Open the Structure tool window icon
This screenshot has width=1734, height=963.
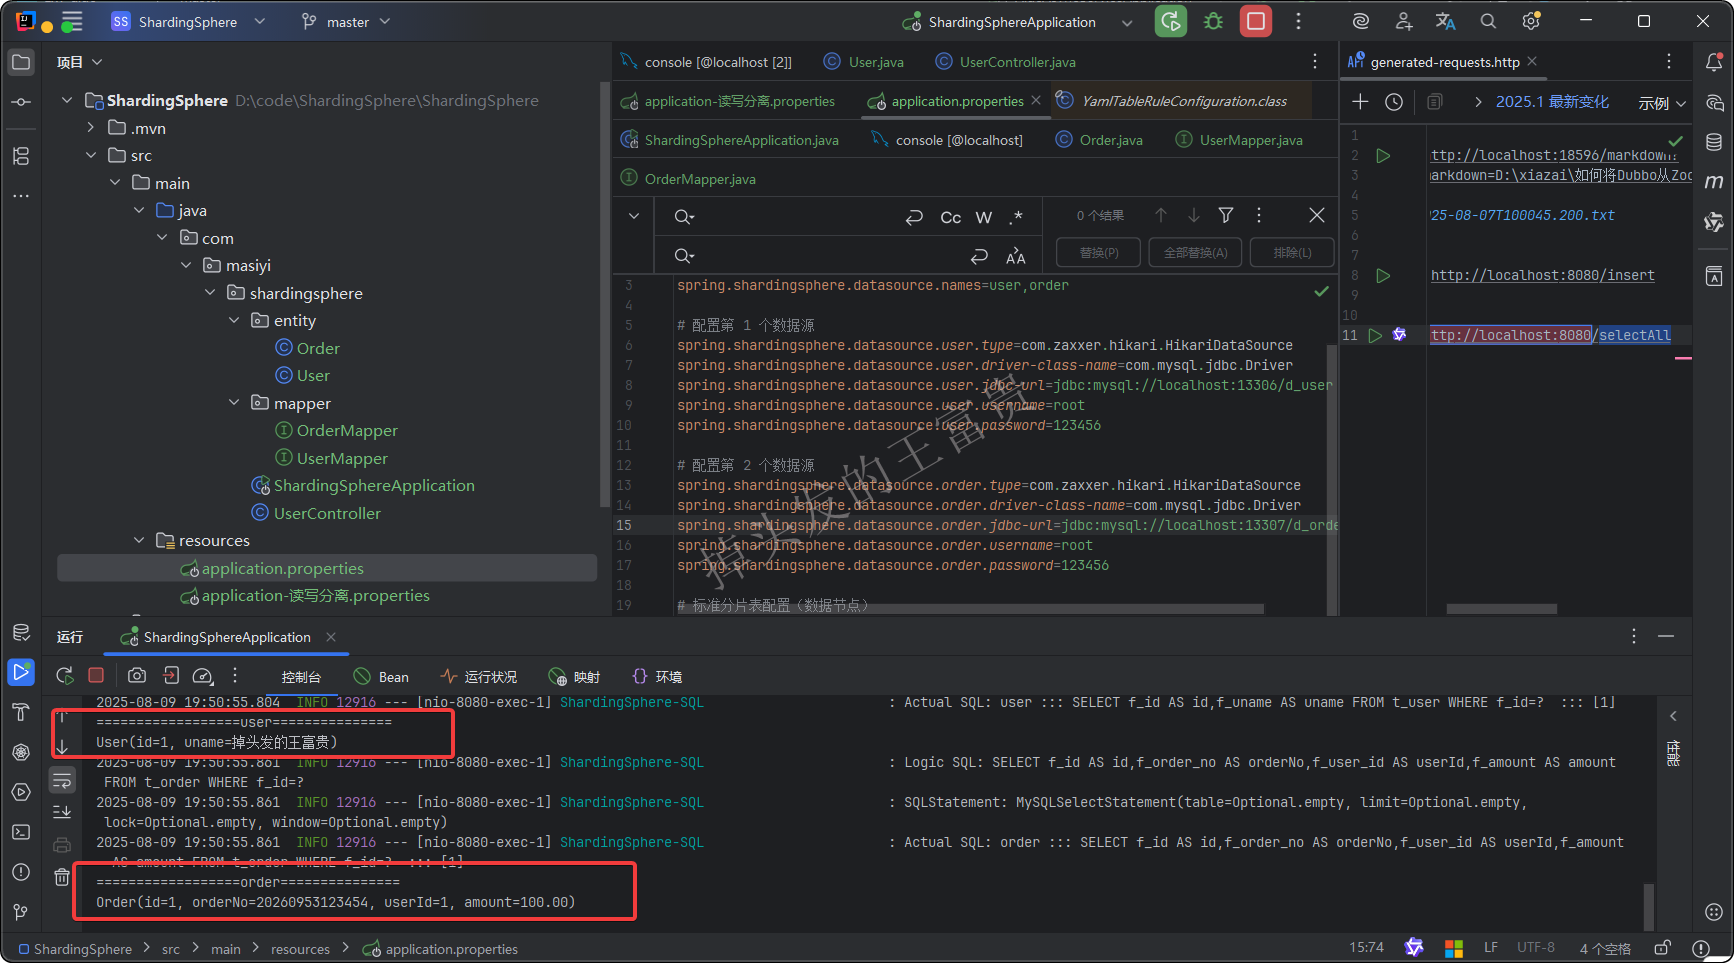point(20,156)
